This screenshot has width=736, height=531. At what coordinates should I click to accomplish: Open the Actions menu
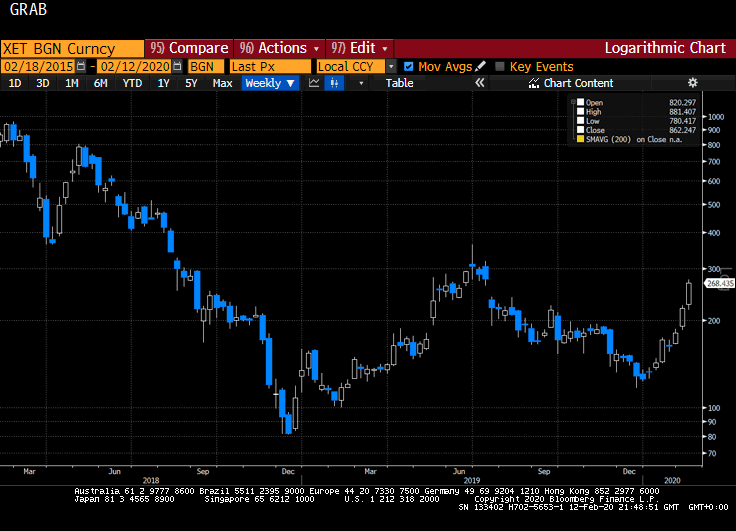(x=279, y=48)
